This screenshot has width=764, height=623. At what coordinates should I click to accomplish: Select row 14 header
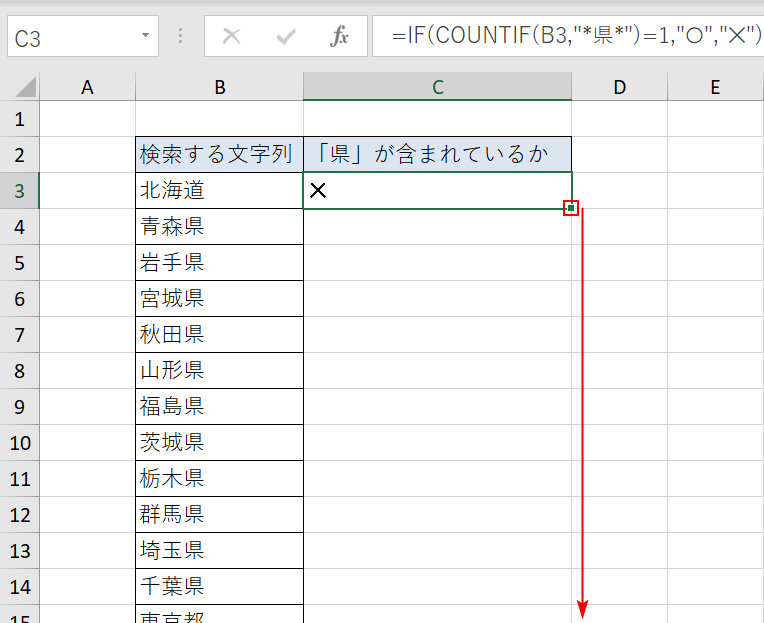point(19,587)
